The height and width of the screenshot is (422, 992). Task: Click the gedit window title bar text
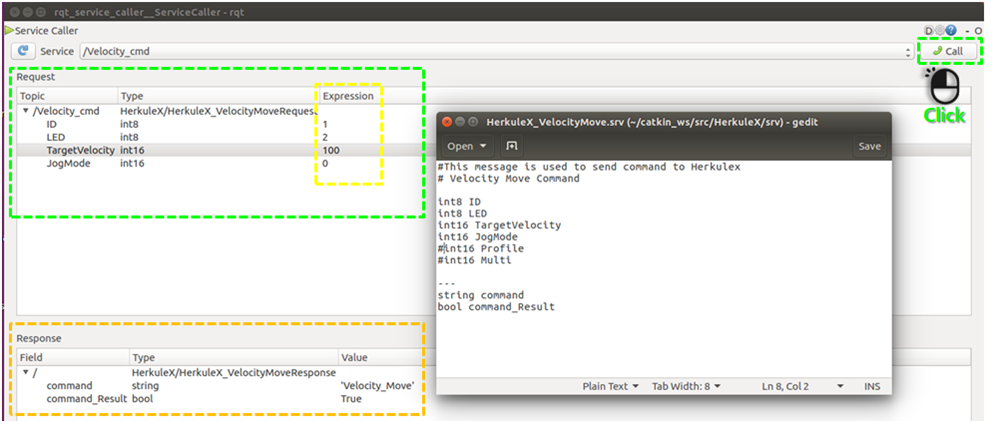point(652,122)
